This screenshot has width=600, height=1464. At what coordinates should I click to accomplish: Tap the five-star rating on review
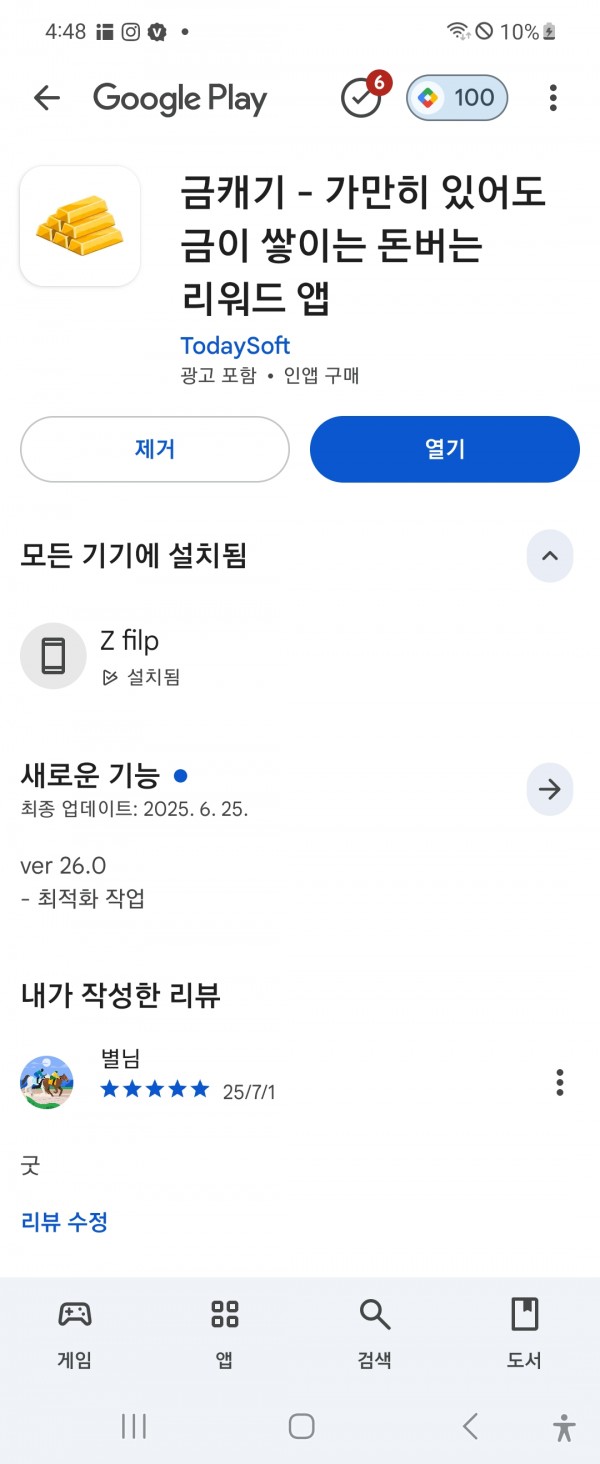[155, 1089]
